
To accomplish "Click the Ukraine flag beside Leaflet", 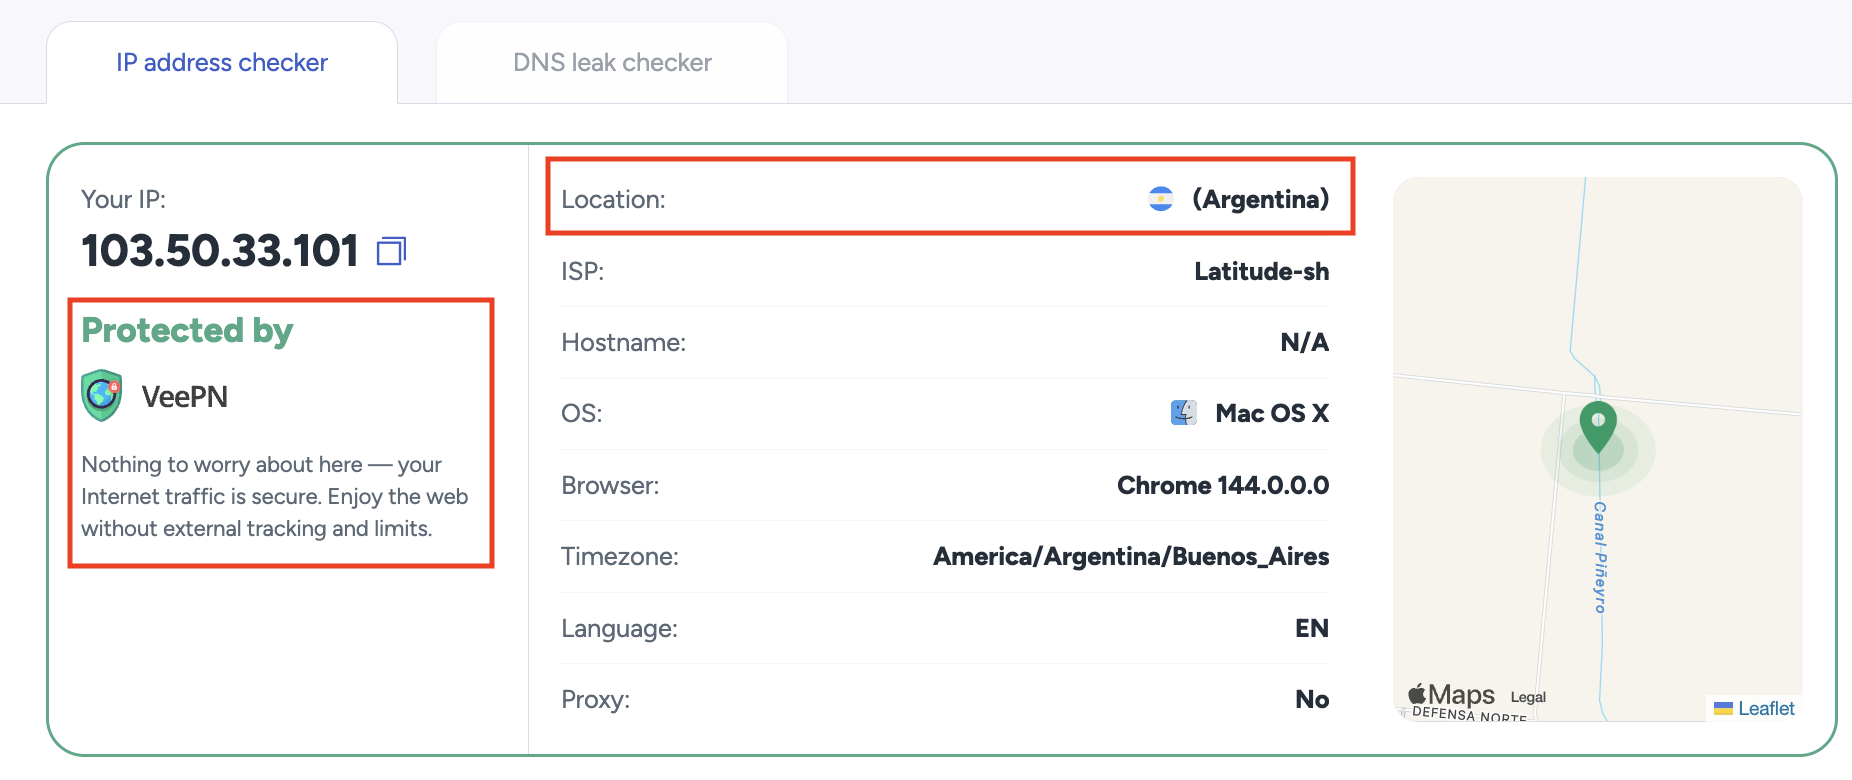I will click(1723, 708).
